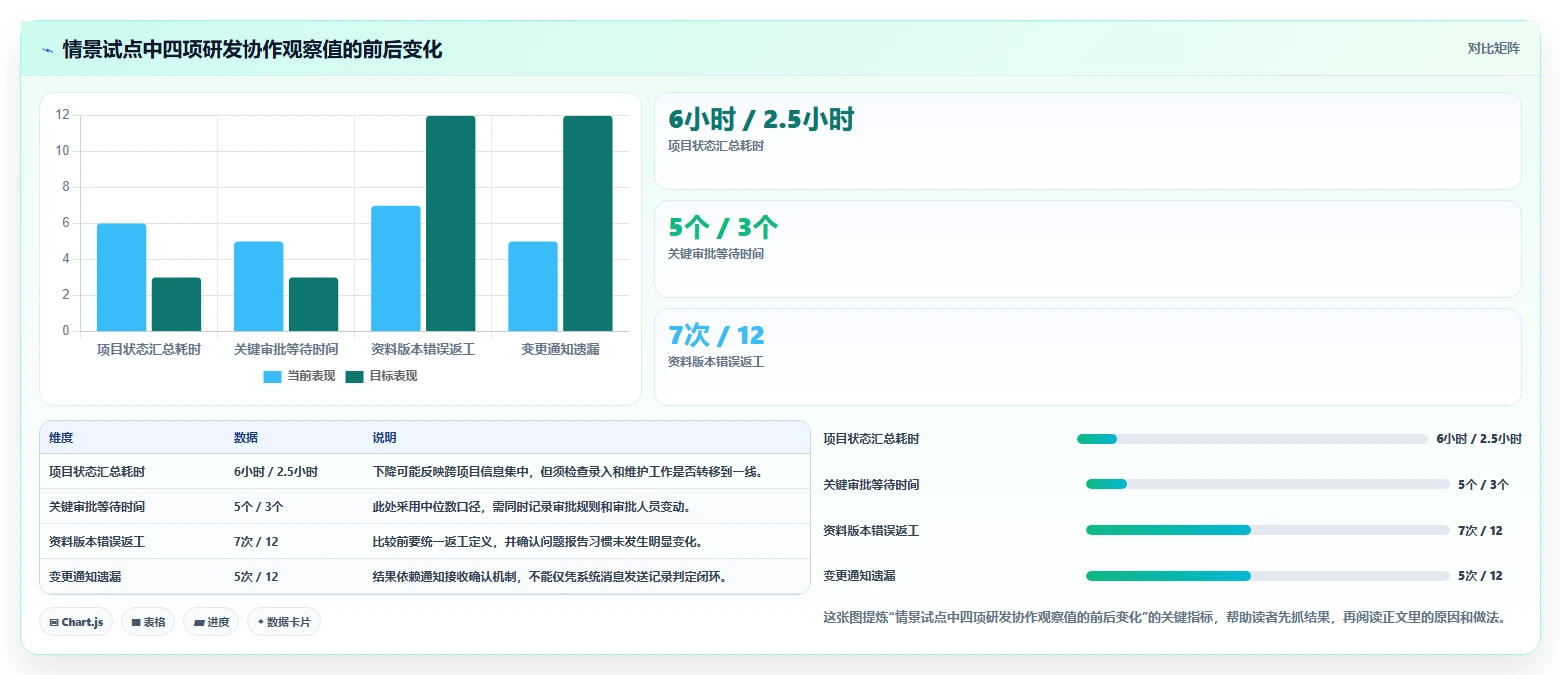Select the 进度 tag
Screen dimensions: 1561x675
click(211, 622)
